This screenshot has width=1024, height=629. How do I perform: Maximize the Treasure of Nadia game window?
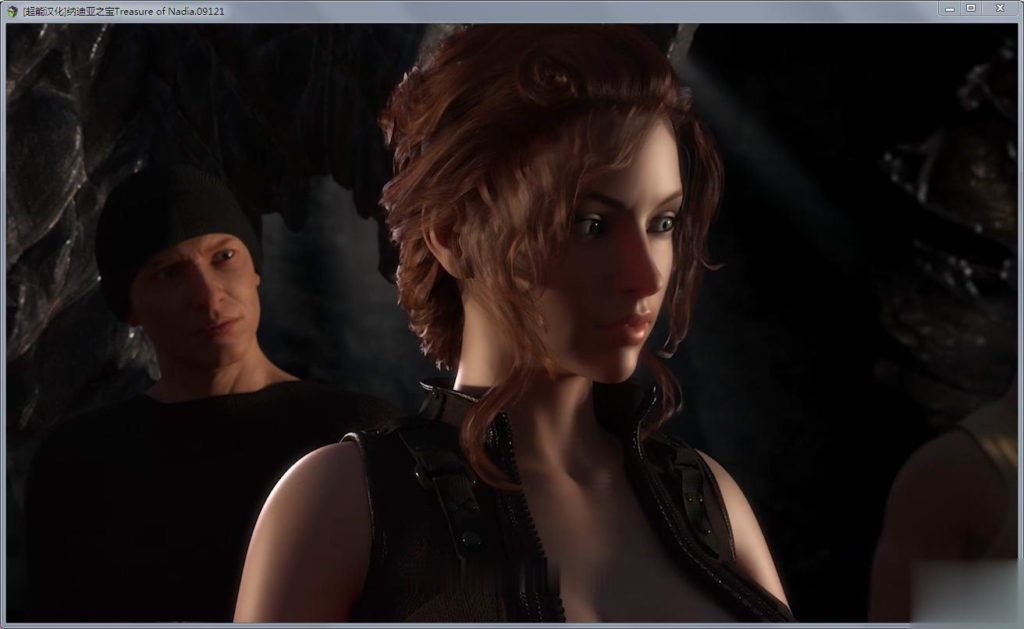point(970,8)
